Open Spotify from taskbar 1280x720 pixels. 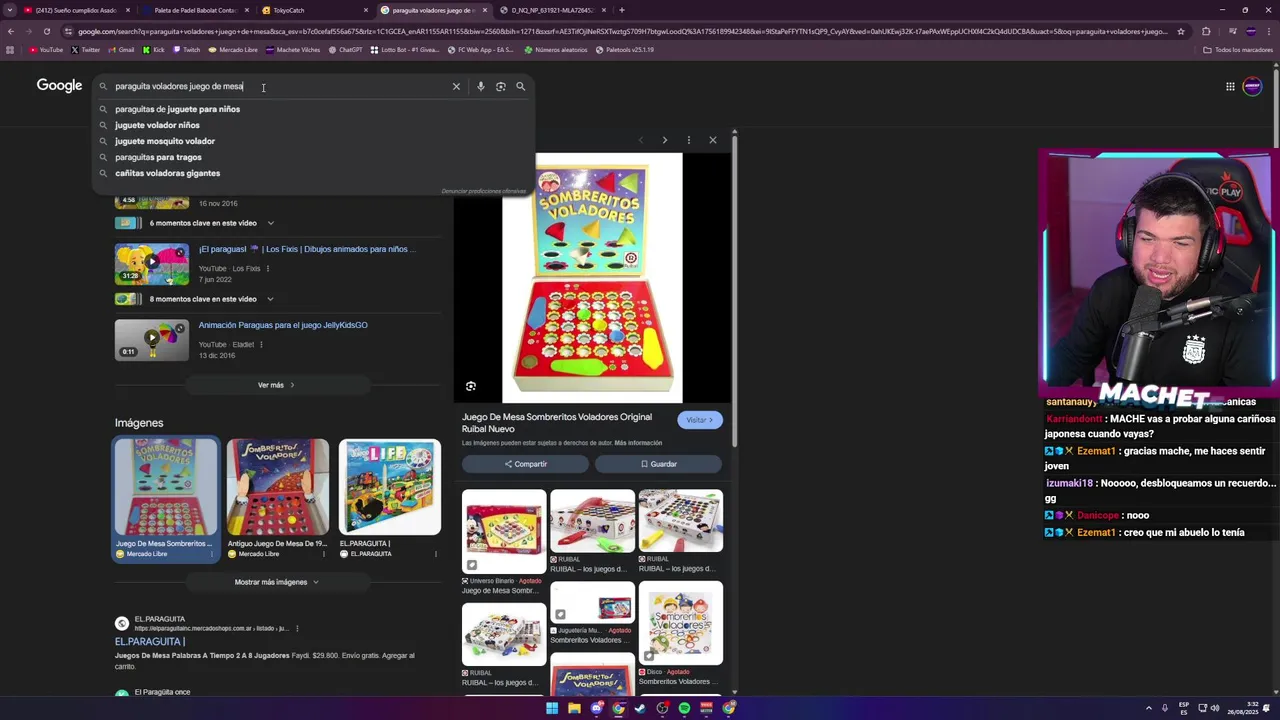tap(684, 708)
